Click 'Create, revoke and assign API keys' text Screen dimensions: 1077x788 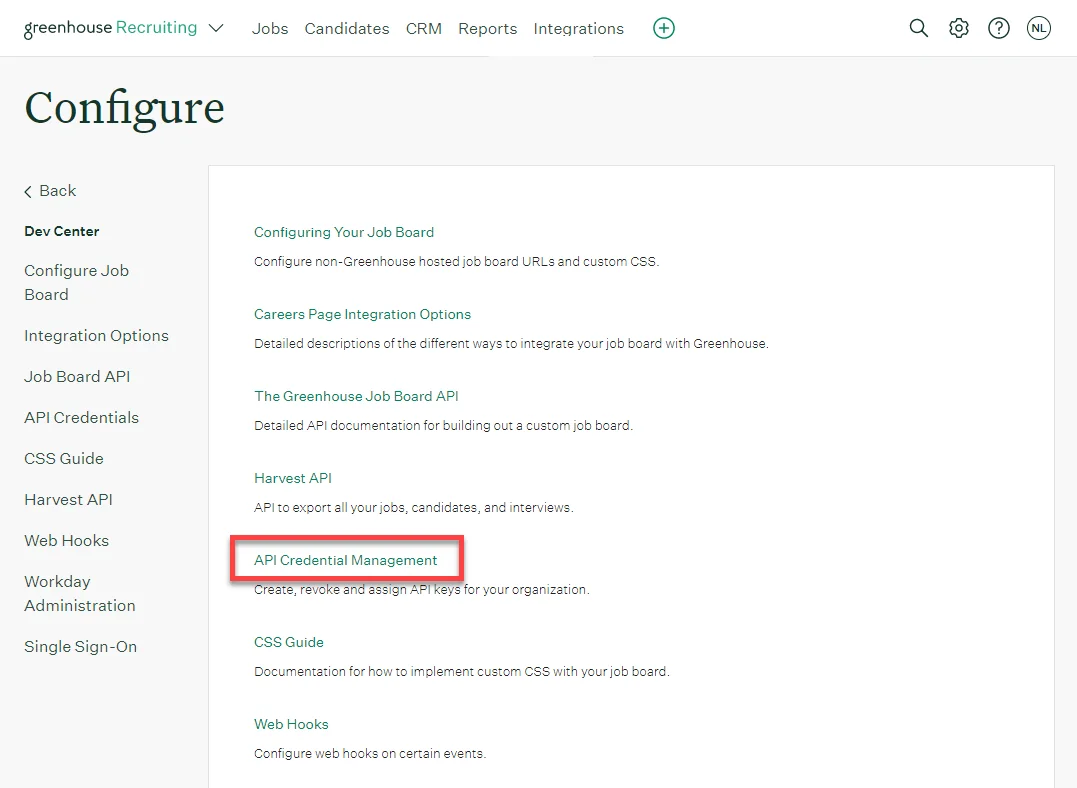(422, 589)
